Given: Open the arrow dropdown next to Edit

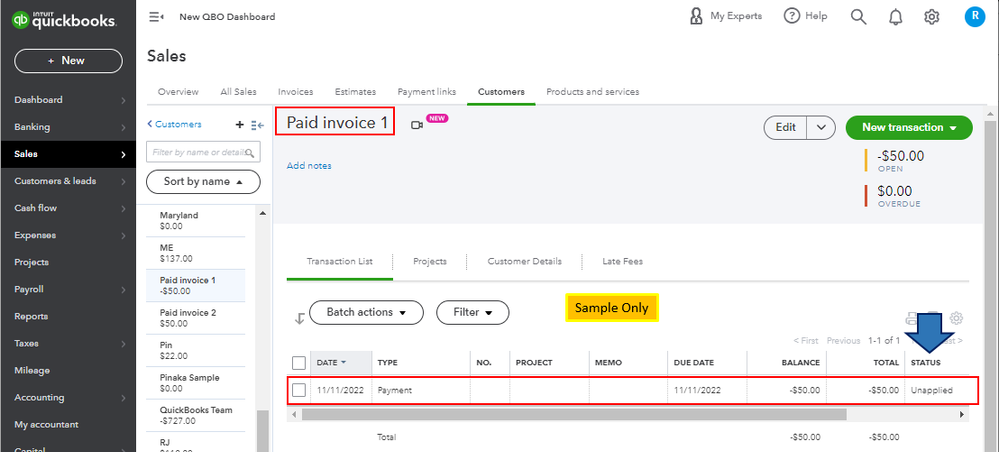Looking at the screenshot, I should pos(821,128).
